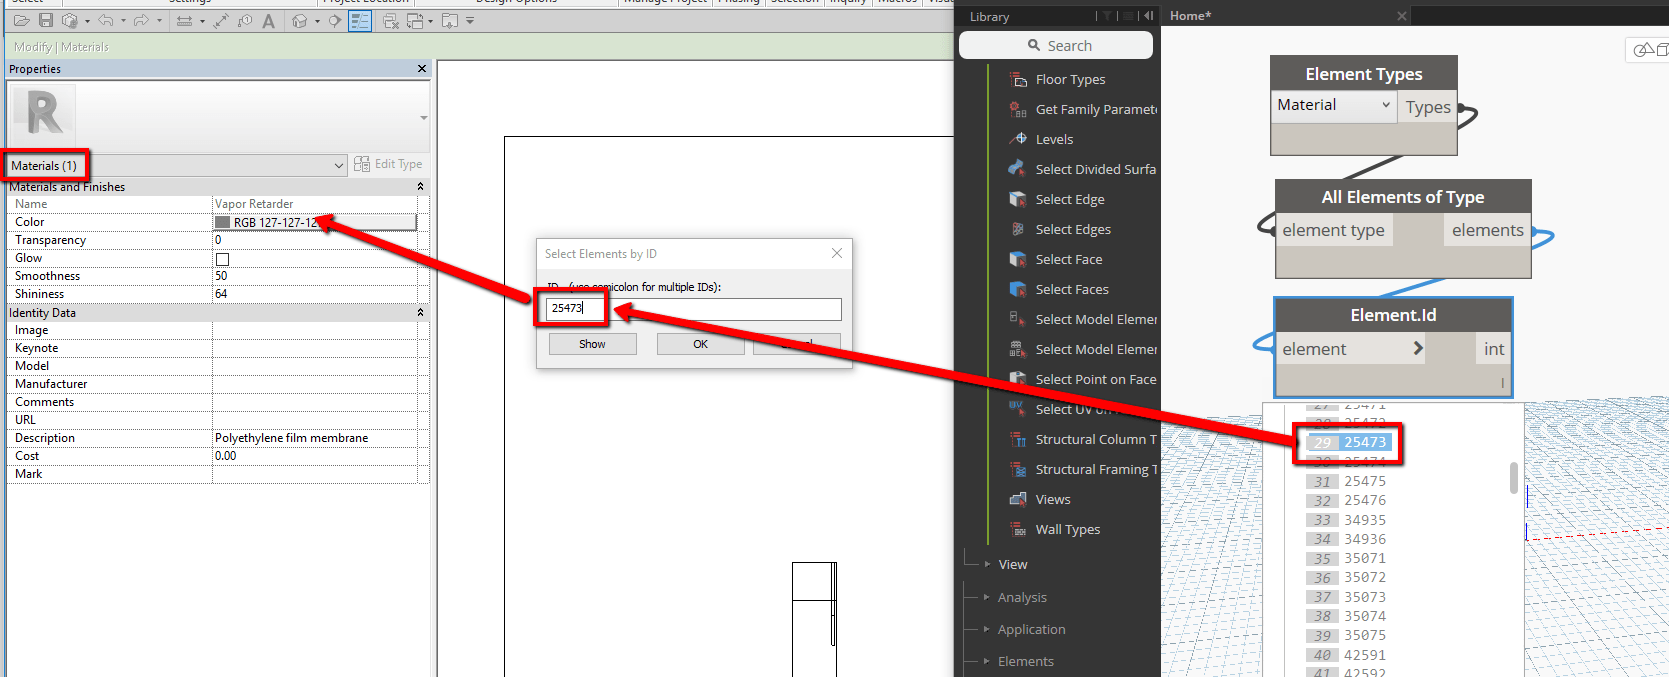Confirm with OK in Select Elements by ID
The image size is (1669, 677).
coord(700,344)
